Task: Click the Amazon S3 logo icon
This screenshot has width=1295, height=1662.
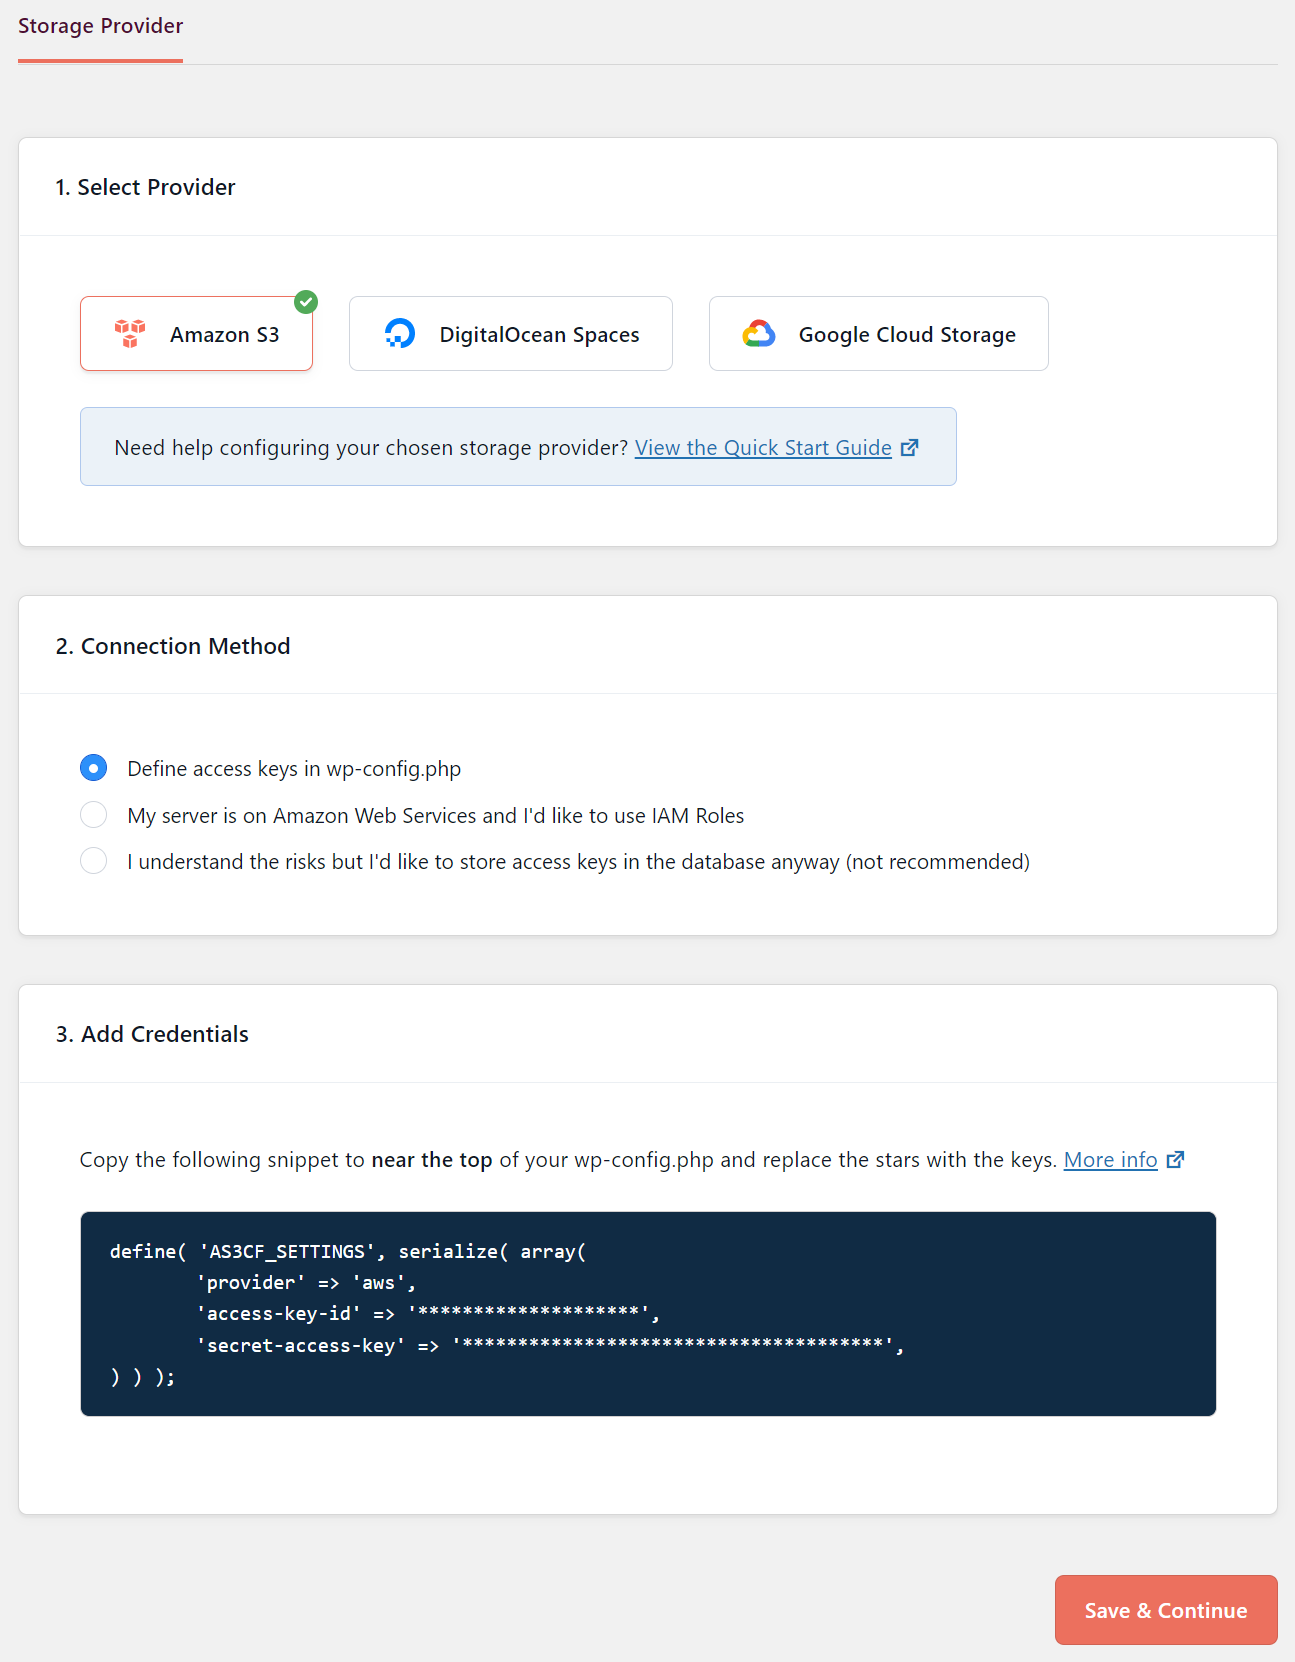Action: tap(130, 334)
